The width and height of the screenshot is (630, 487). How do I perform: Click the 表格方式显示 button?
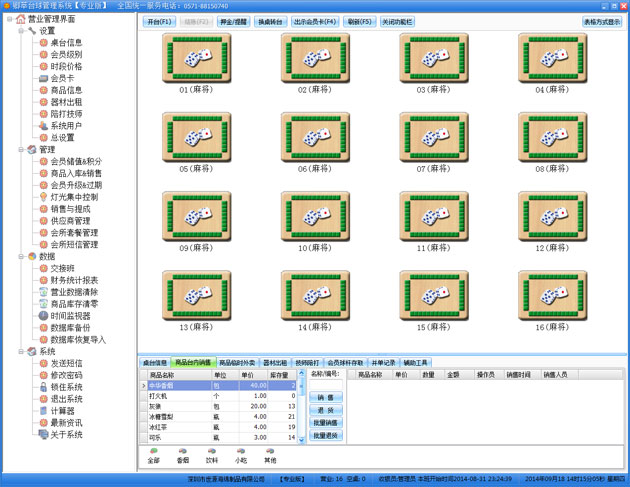(x=601, y=21)
